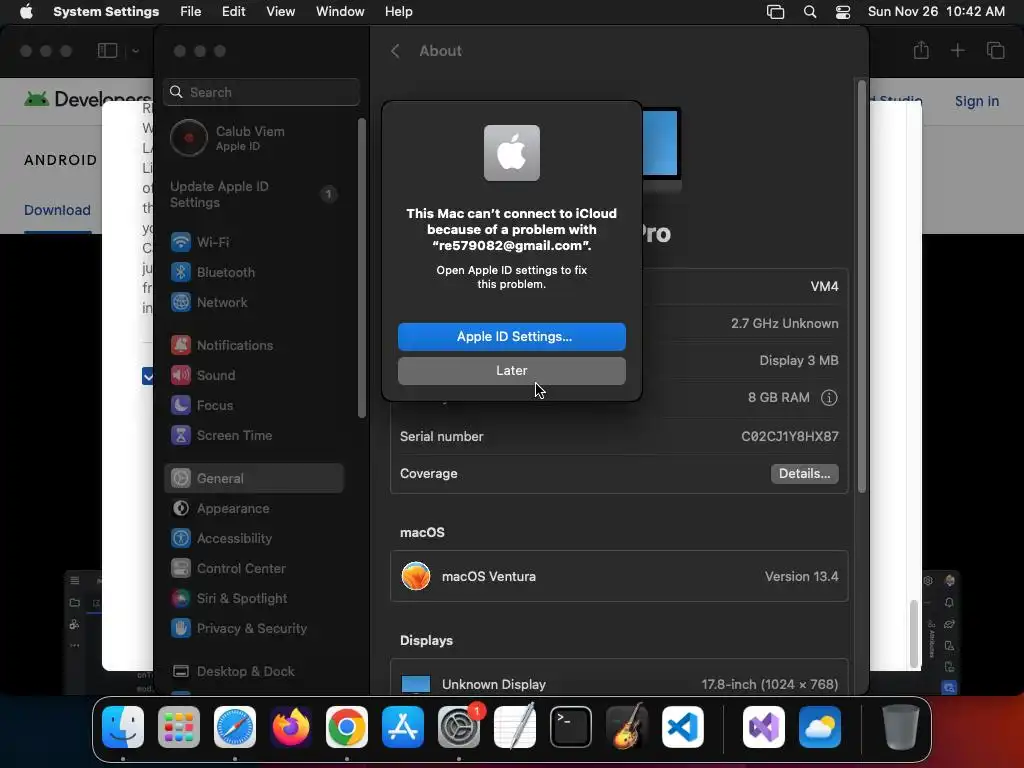1024x768 pixels.
Task: Open a new tab in Safari
Action: pos(957,50)
